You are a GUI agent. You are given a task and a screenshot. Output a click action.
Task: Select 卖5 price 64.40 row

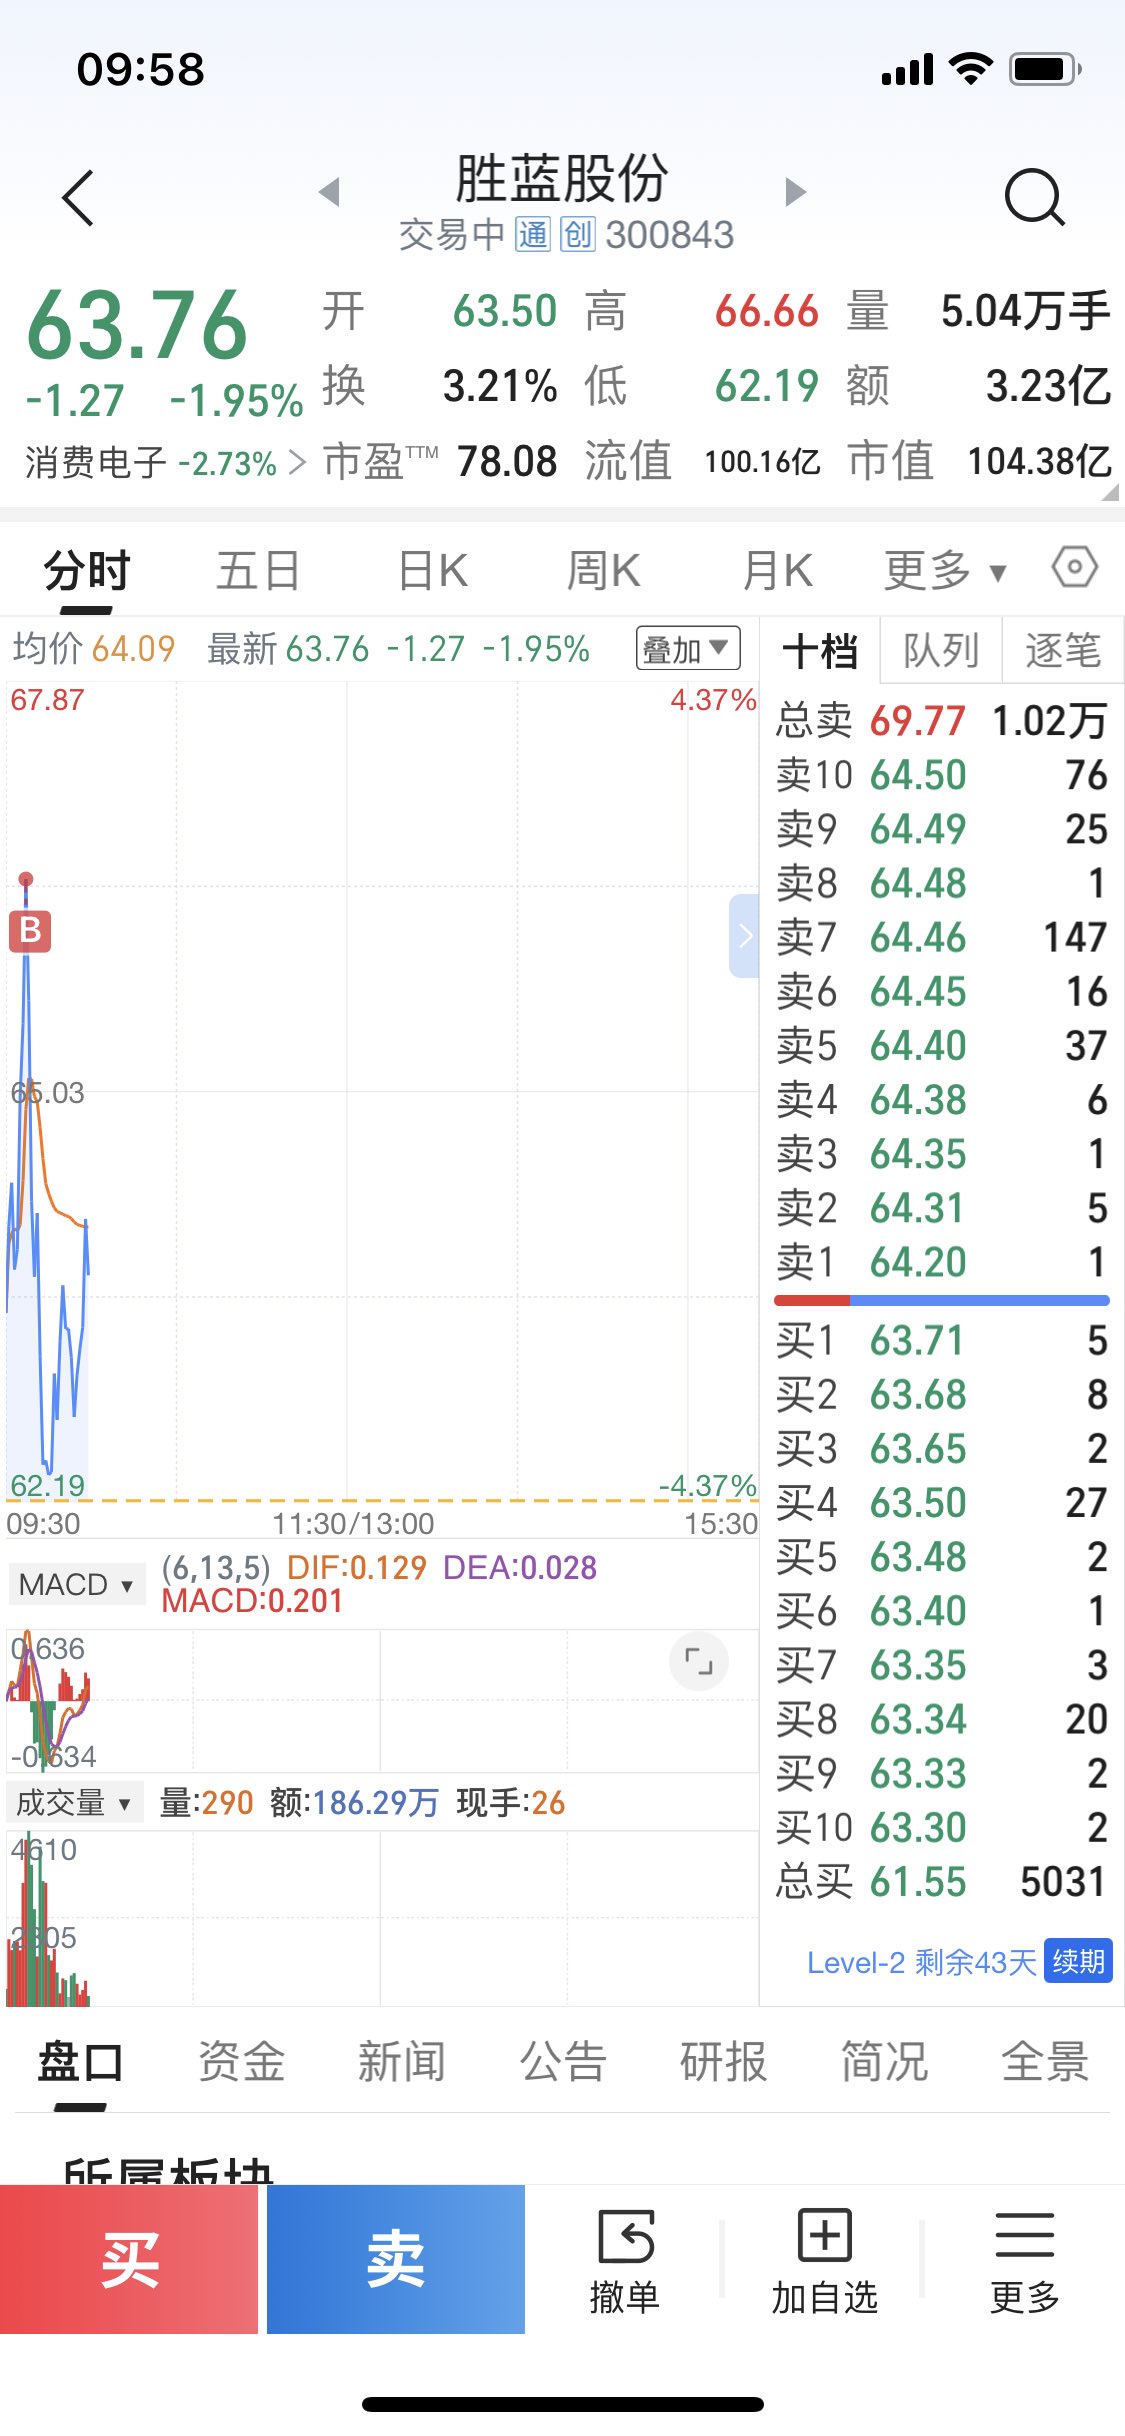[x=942, y=1046]
